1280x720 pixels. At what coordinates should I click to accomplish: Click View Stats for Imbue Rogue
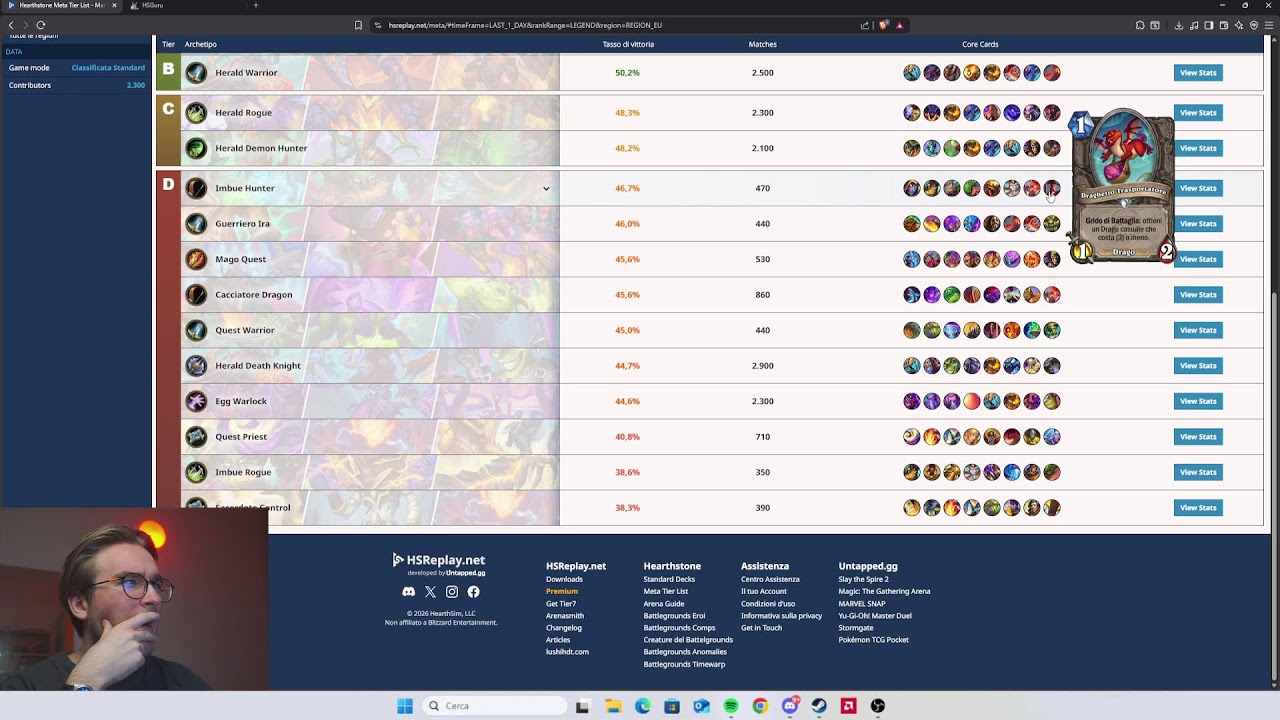(x=1198, y=472)
